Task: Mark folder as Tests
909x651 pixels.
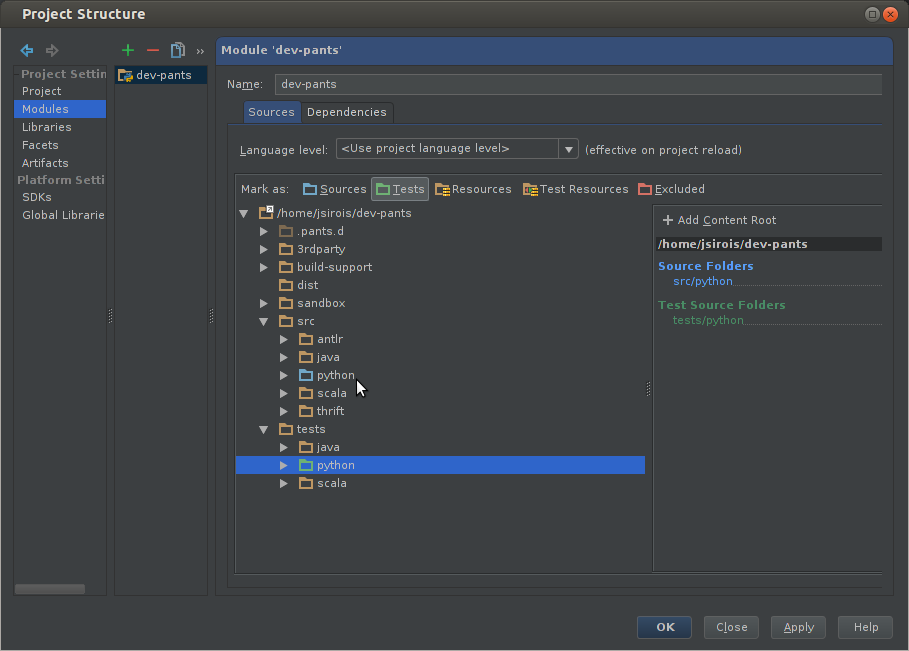Action: tap(400, 189)
